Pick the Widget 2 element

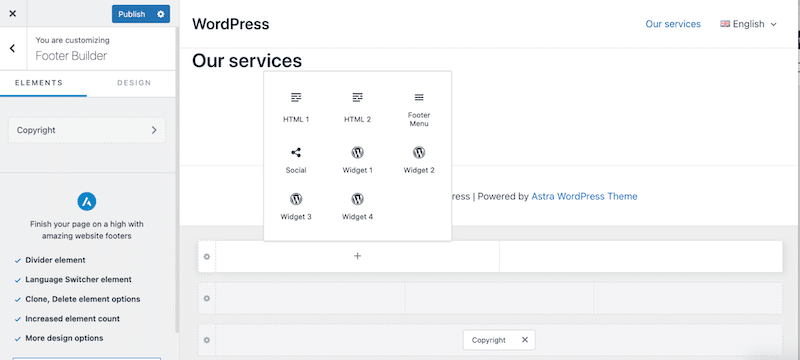(418, 160)
